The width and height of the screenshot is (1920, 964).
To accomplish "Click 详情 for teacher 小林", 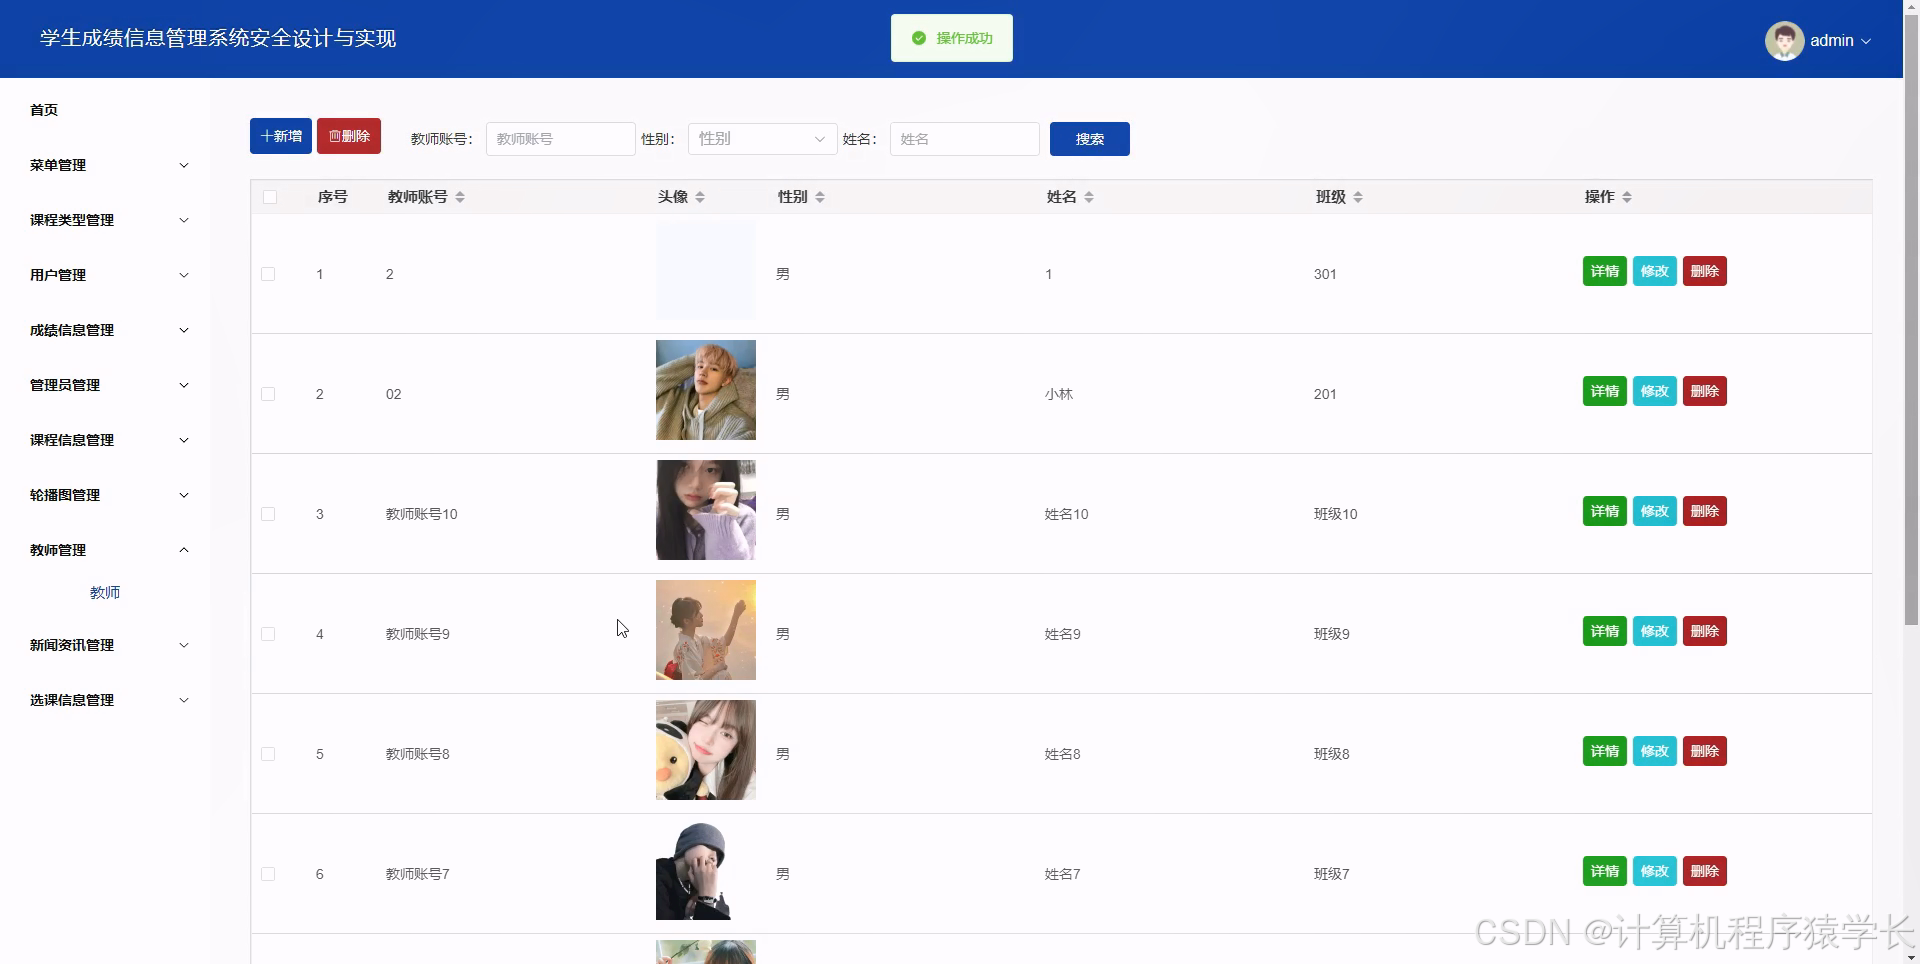I will click(1604, 391).
